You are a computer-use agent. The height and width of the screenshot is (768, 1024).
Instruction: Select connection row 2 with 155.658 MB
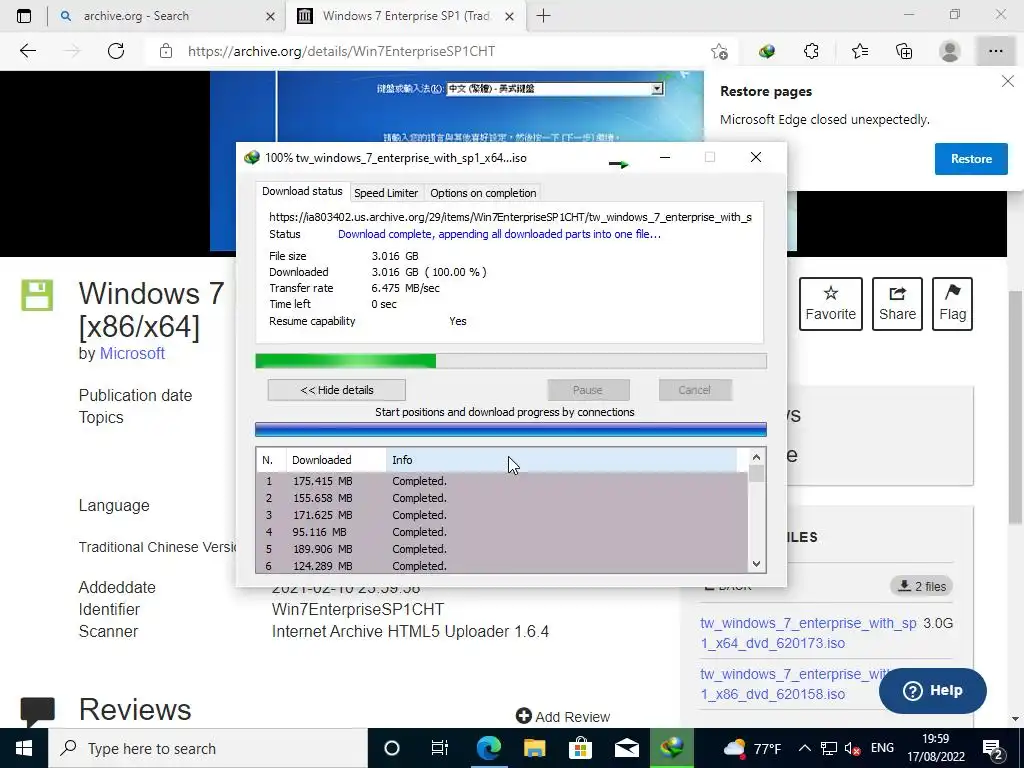pos(502,498)
